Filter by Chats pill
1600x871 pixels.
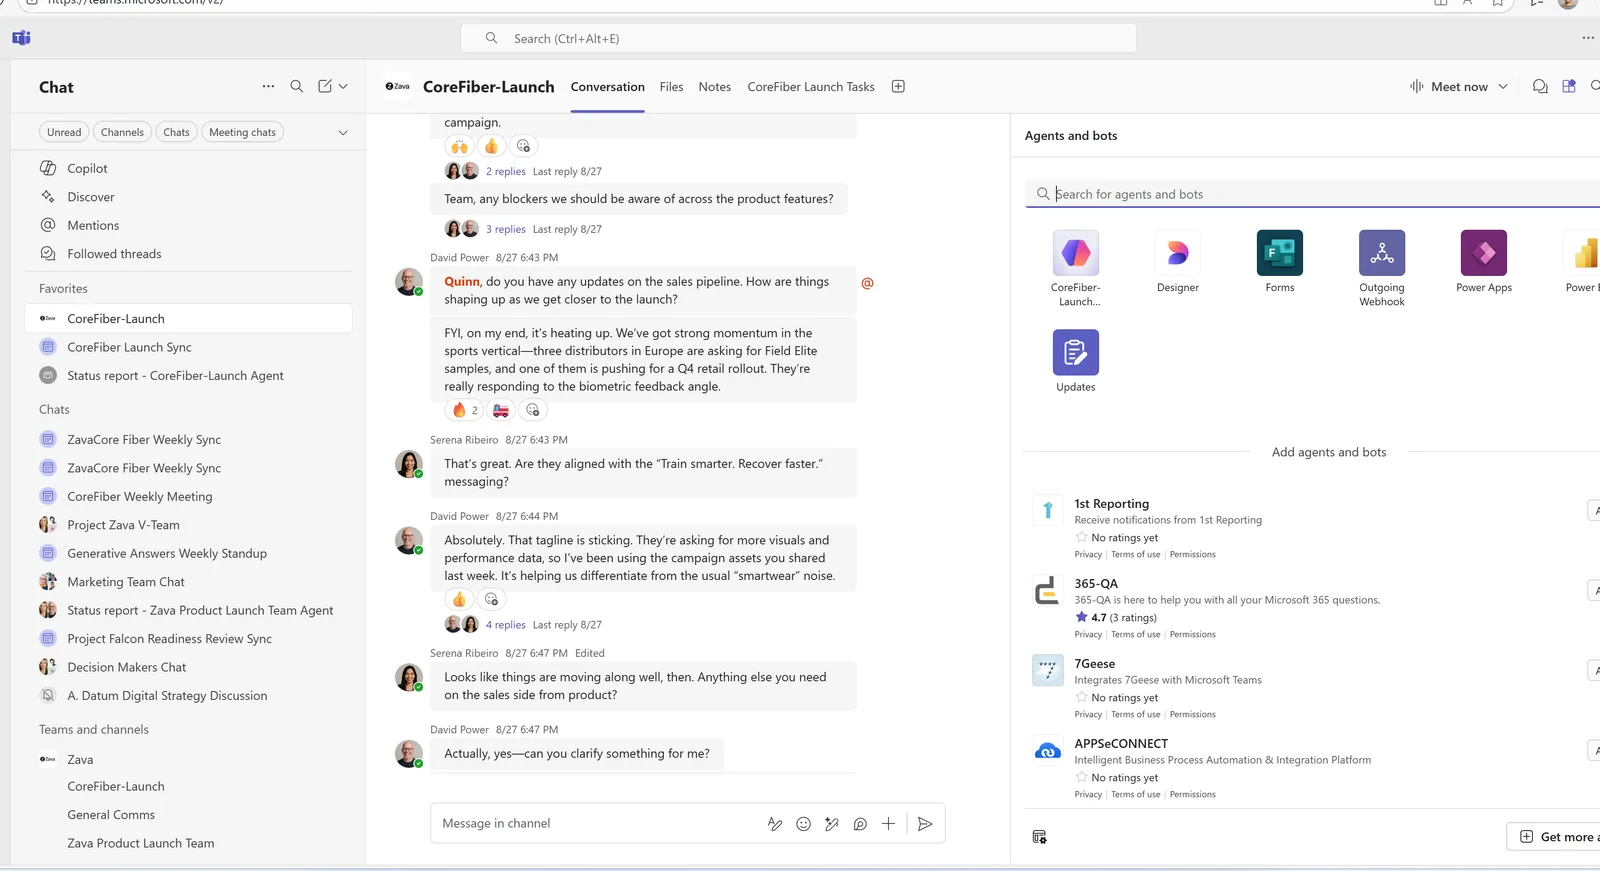[176, 132]
